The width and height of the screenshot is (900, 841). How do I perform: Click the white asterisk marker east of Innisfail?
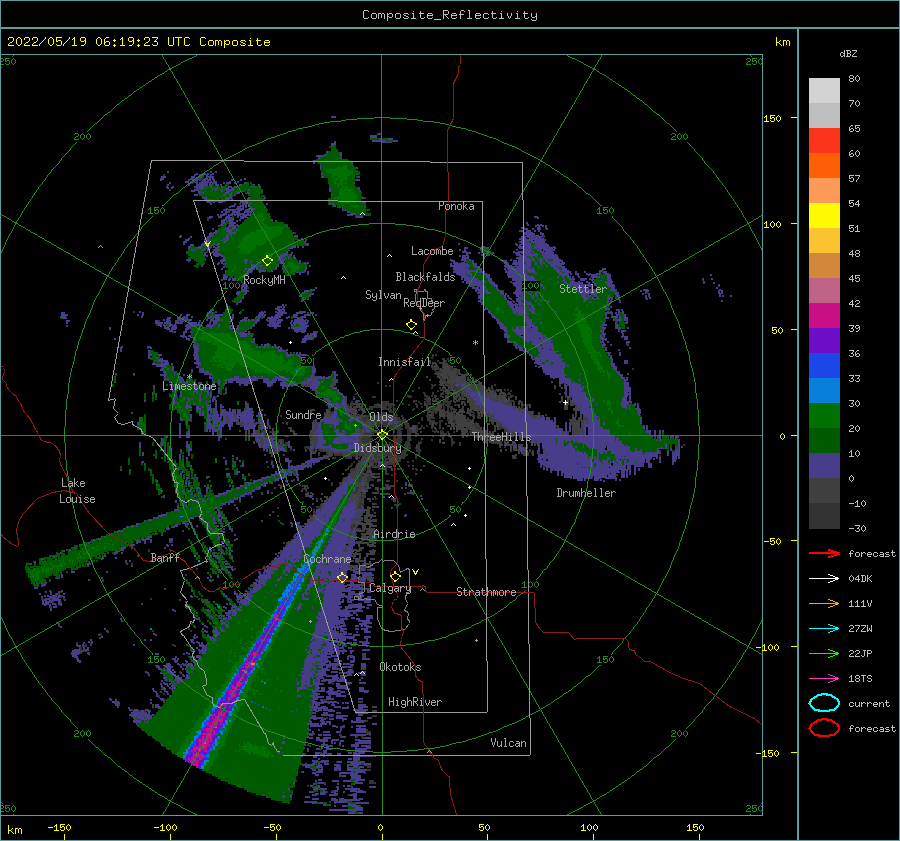tap(475, 343)
